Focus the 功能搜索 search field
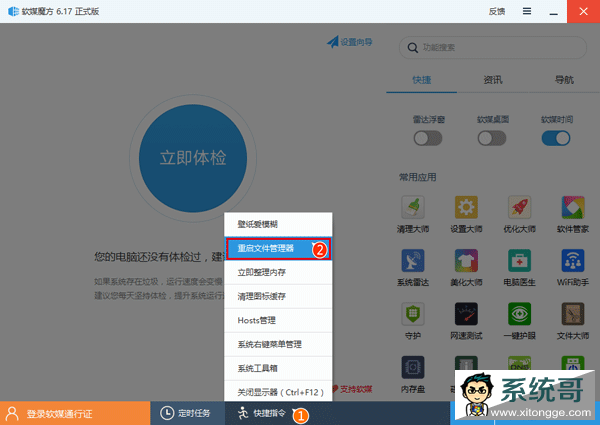This screenshot has height=425, width=600. [x=493, y=48]
